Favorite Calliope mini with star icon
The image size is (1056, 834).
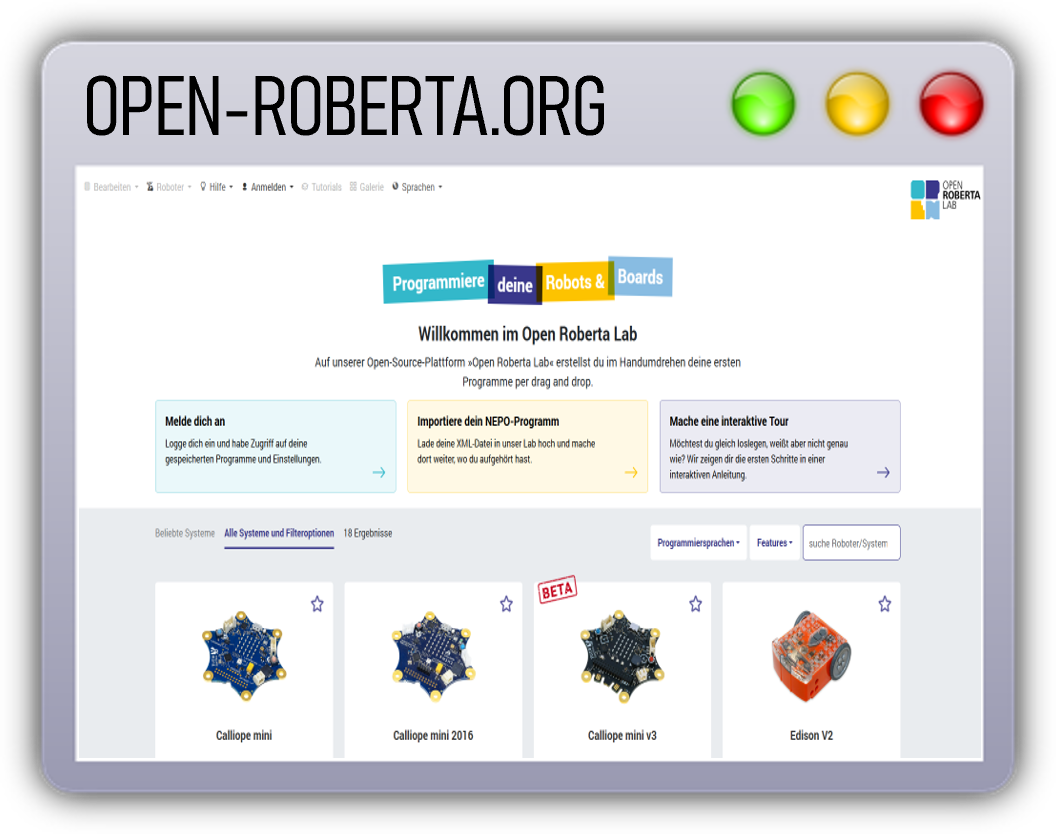tap(317, 604)
